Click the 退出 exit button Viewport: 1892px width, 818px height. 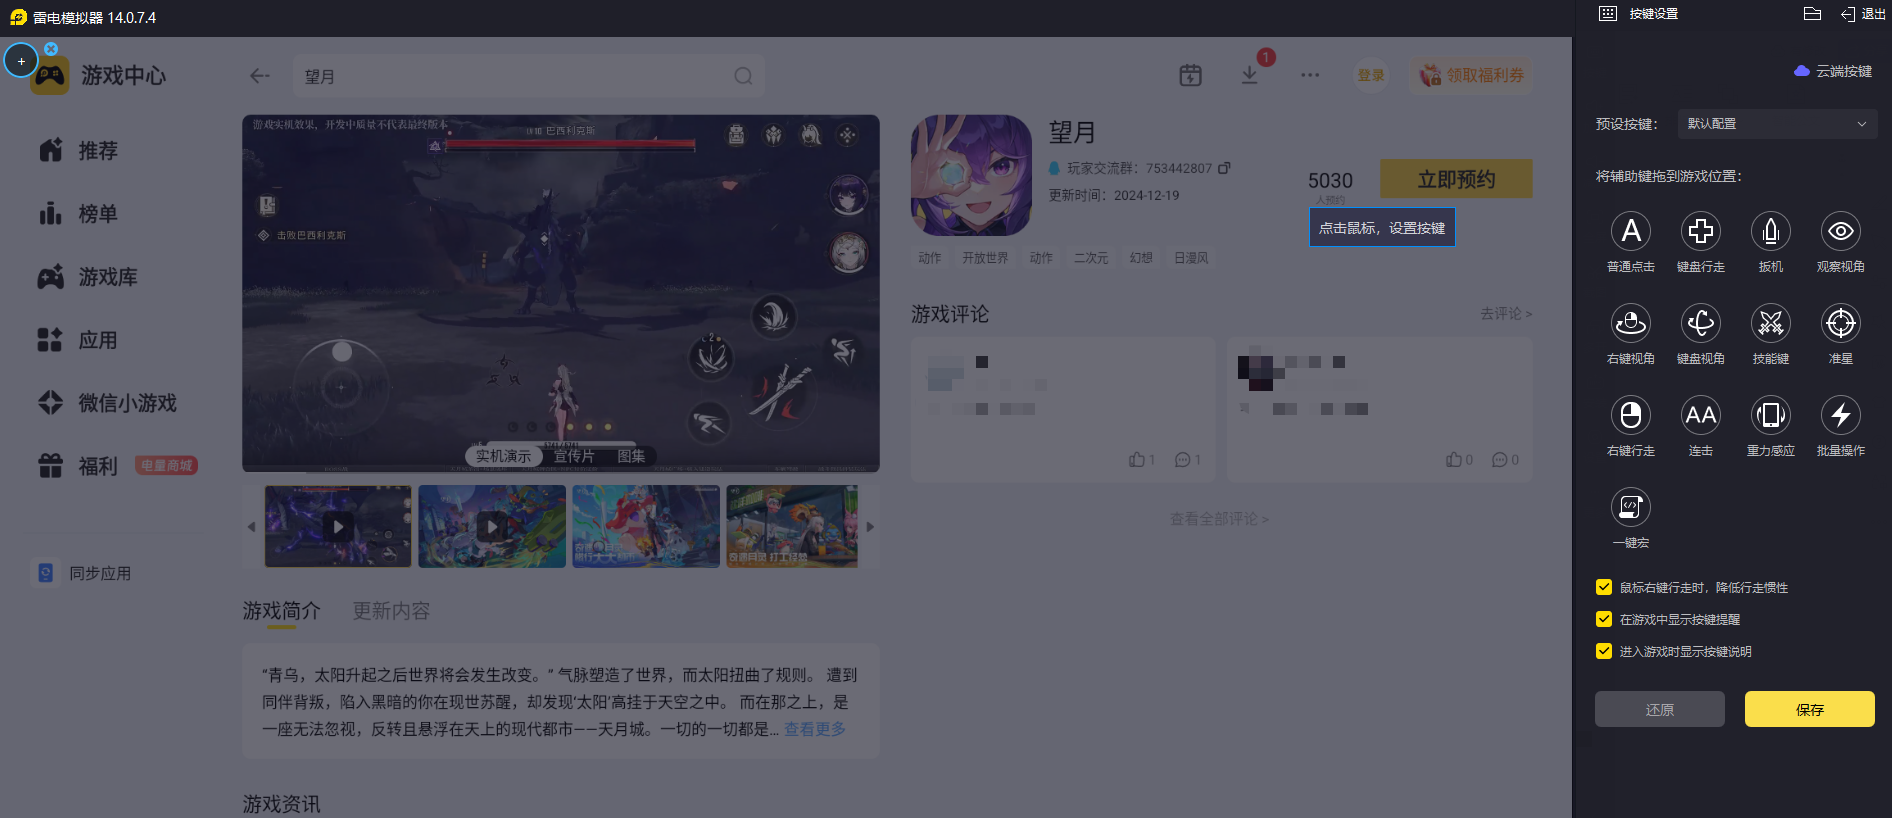click(1863, 14)
